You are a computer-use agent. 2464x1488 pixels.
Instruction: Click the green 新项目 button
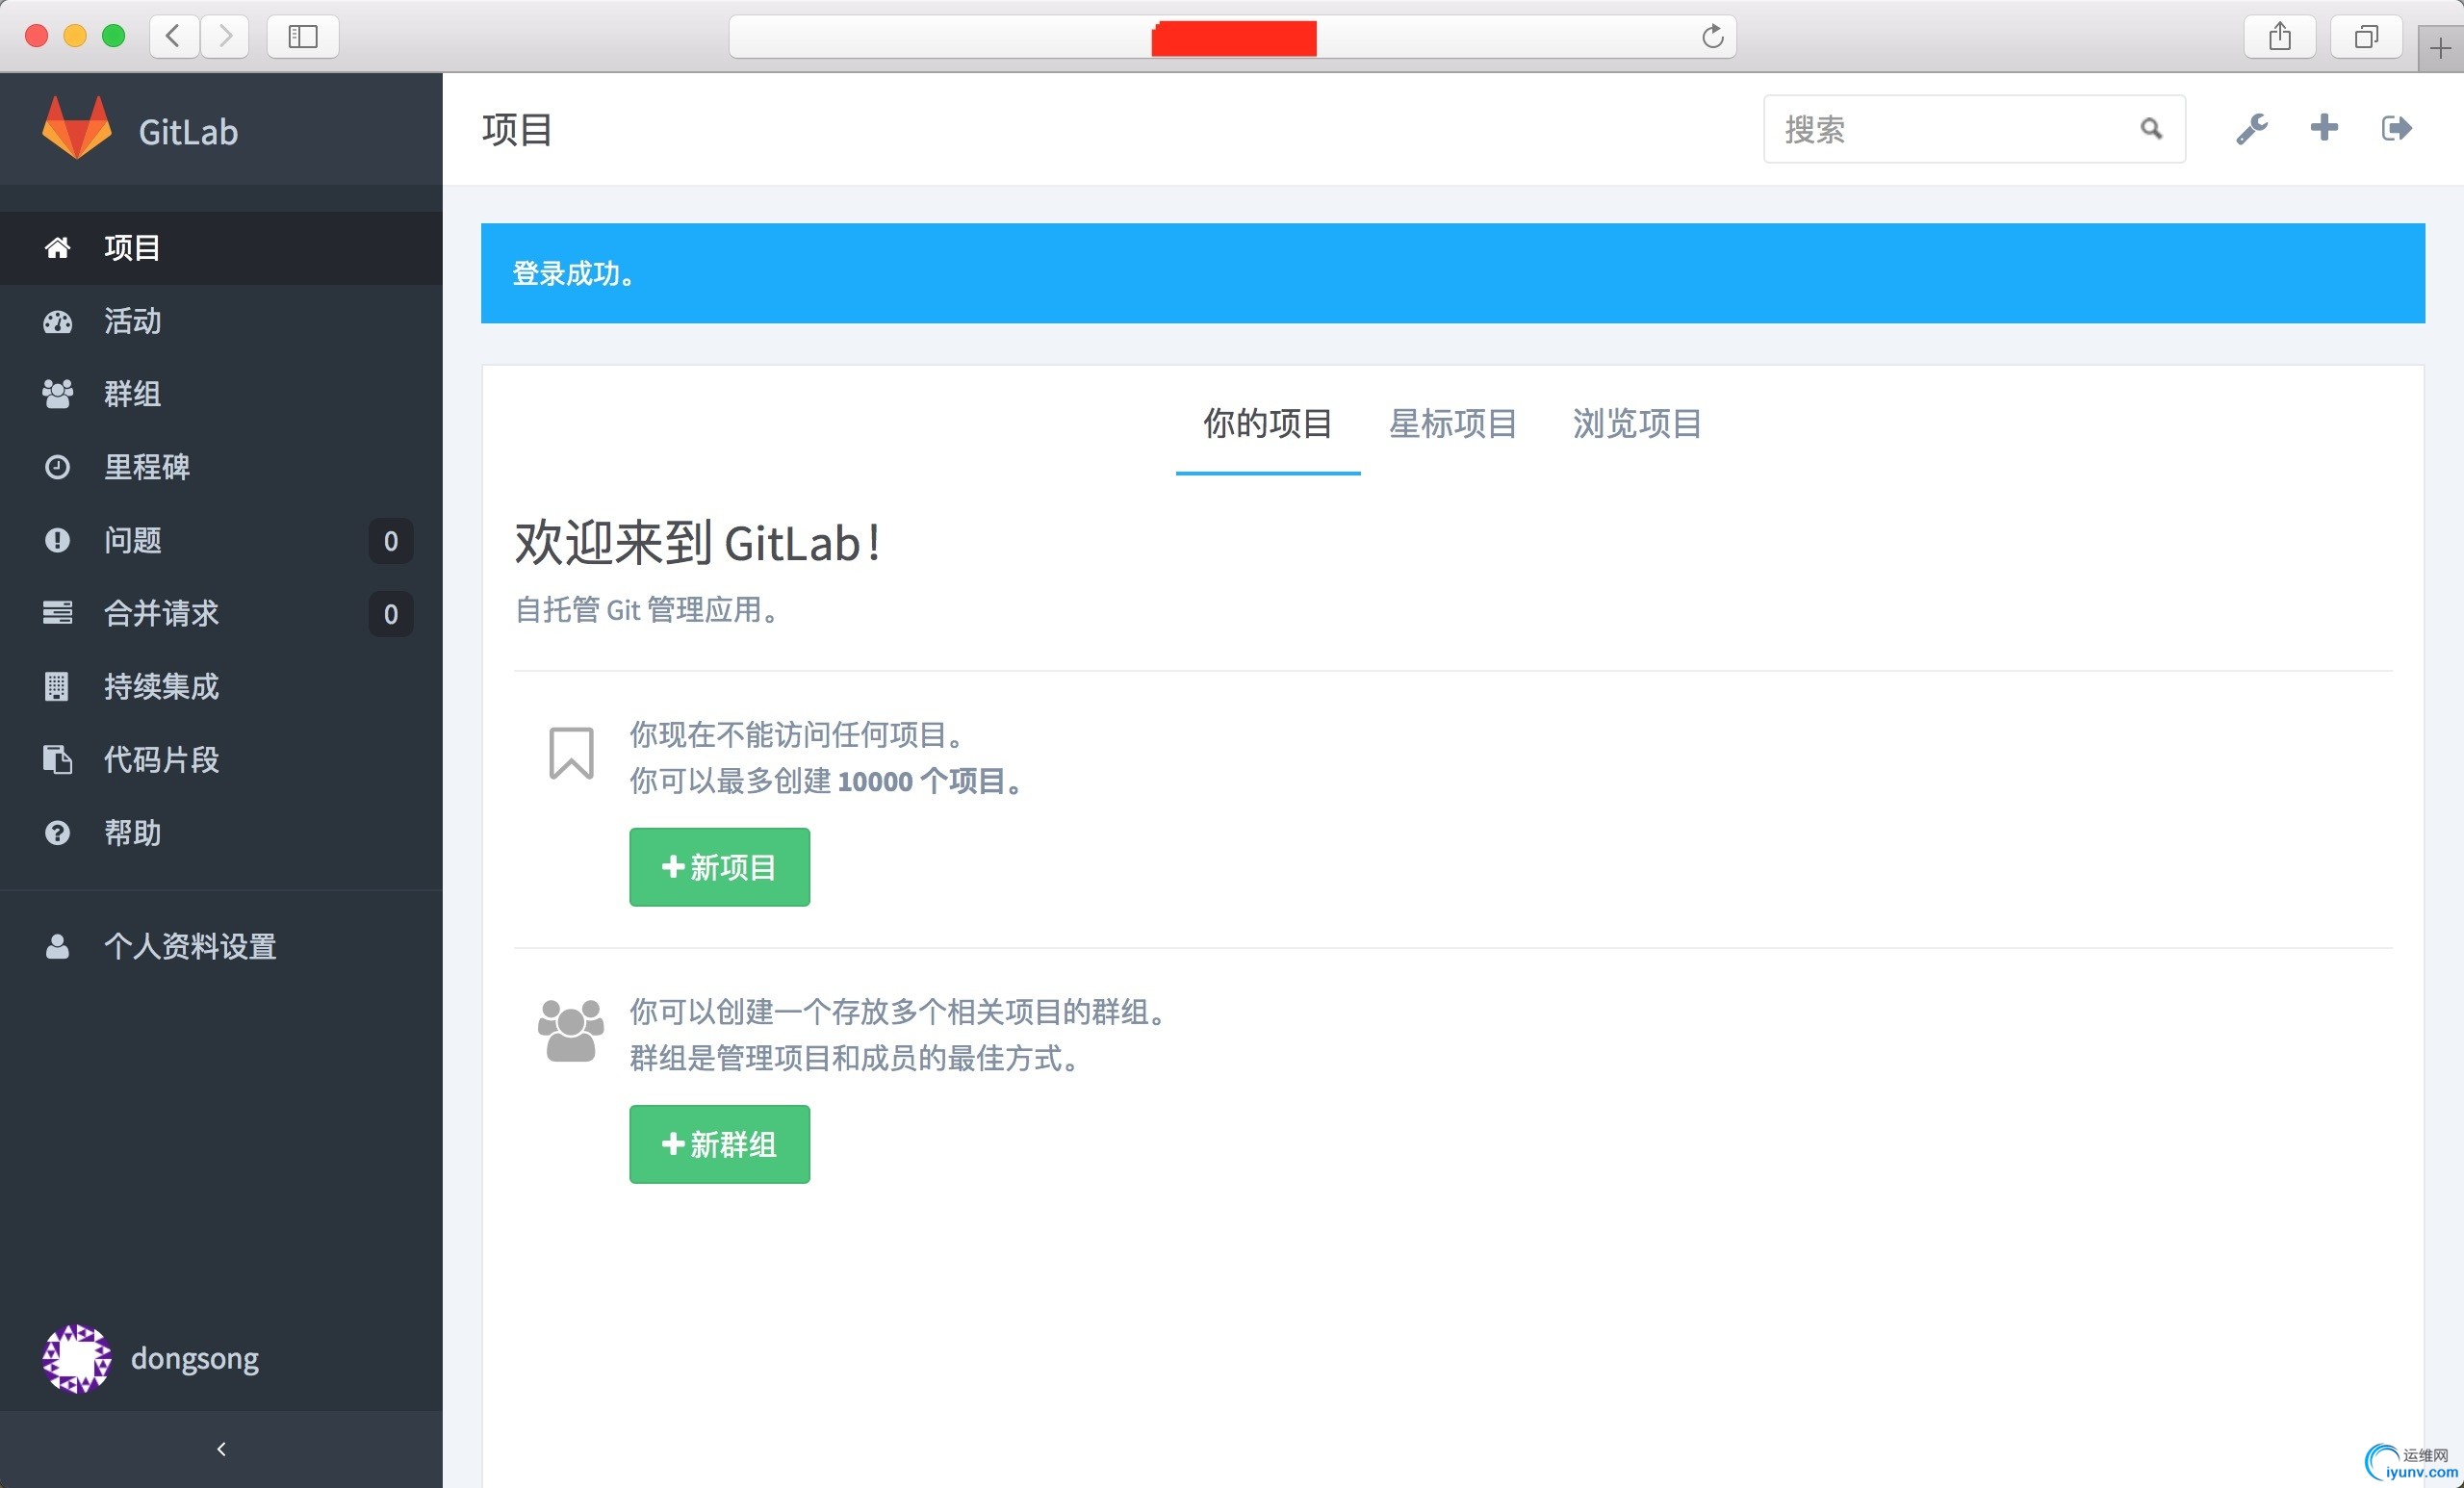719,867
